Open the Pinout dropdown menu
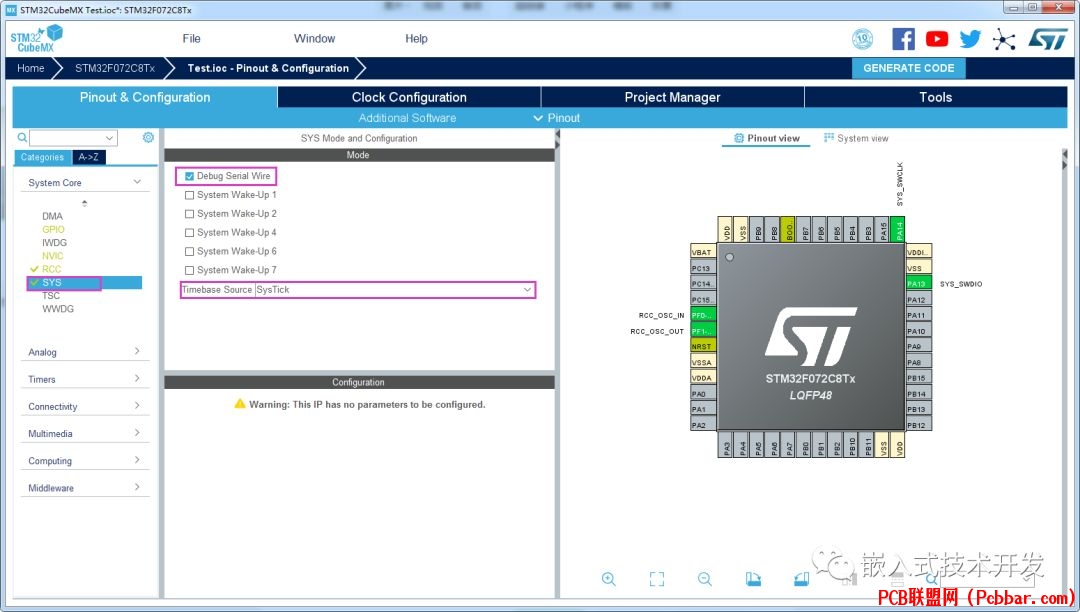The height and width of the screenshot is (612, 1080). pyautogui.click(x=557, y=118)
